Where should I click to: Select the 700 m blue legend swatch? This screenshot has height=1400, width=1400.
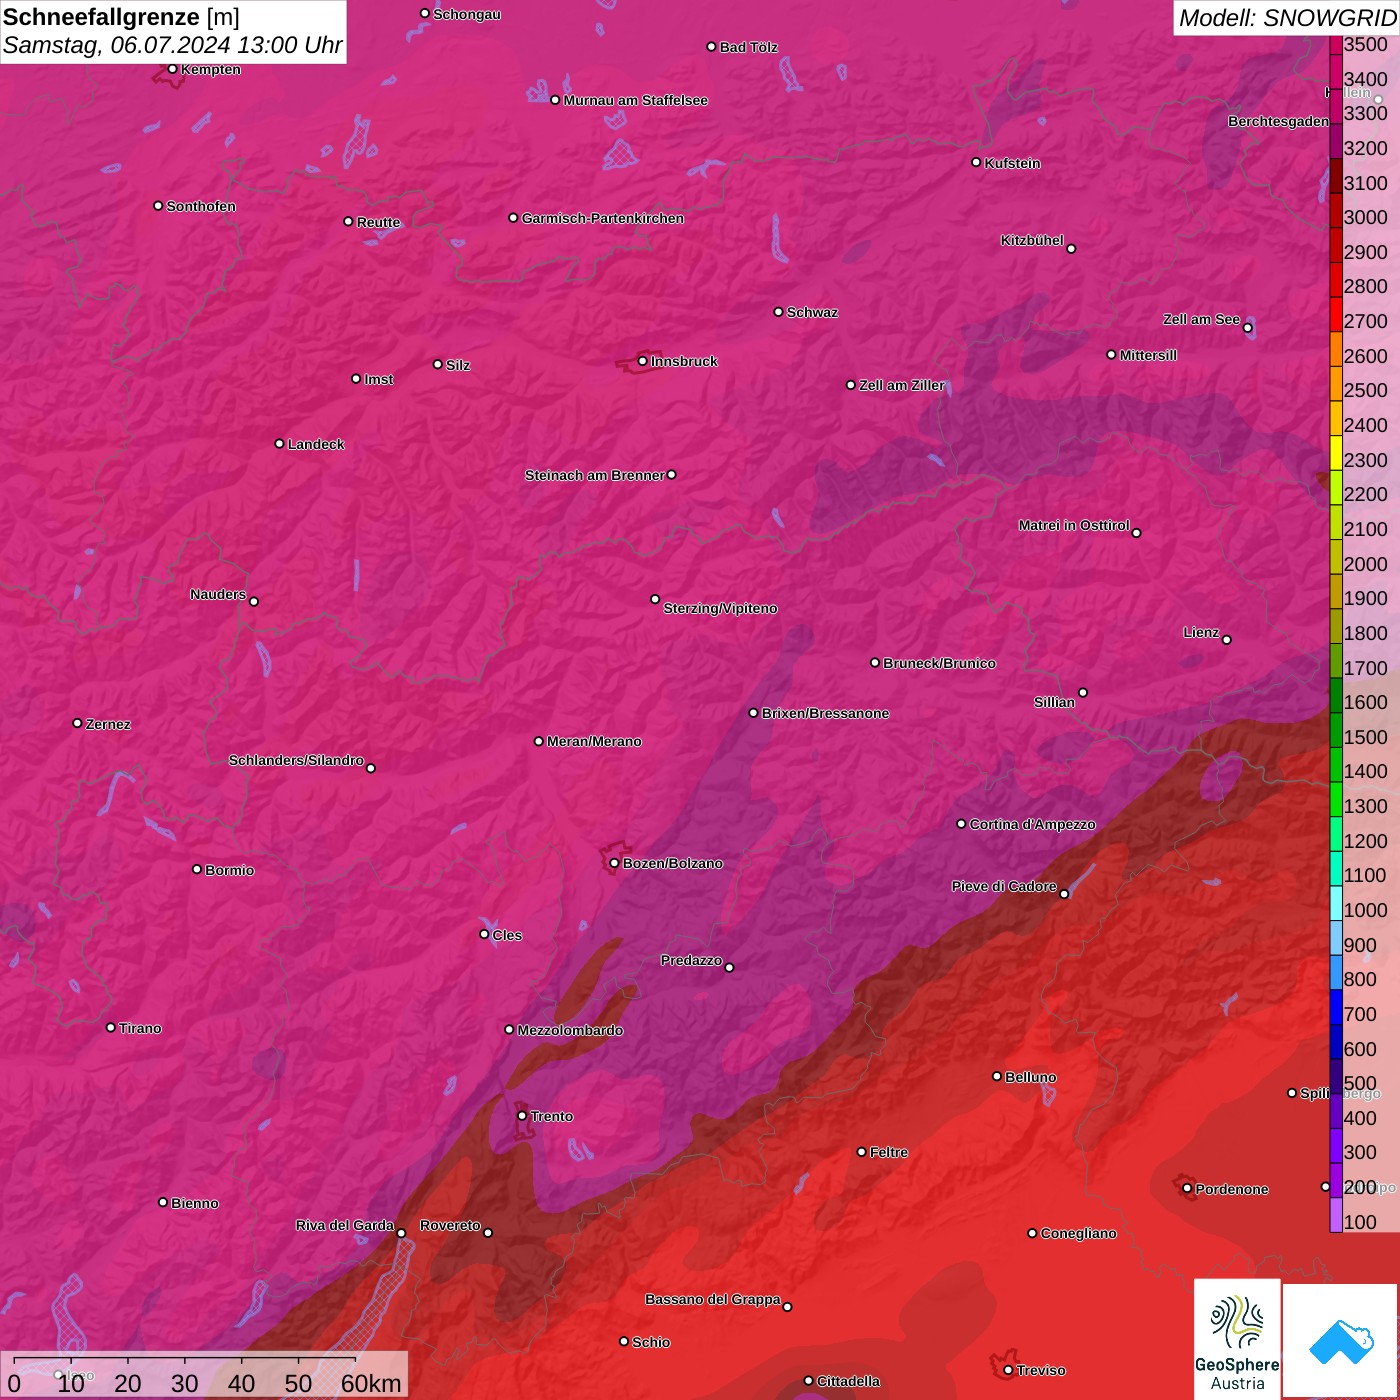(x=1336, y=1007)
